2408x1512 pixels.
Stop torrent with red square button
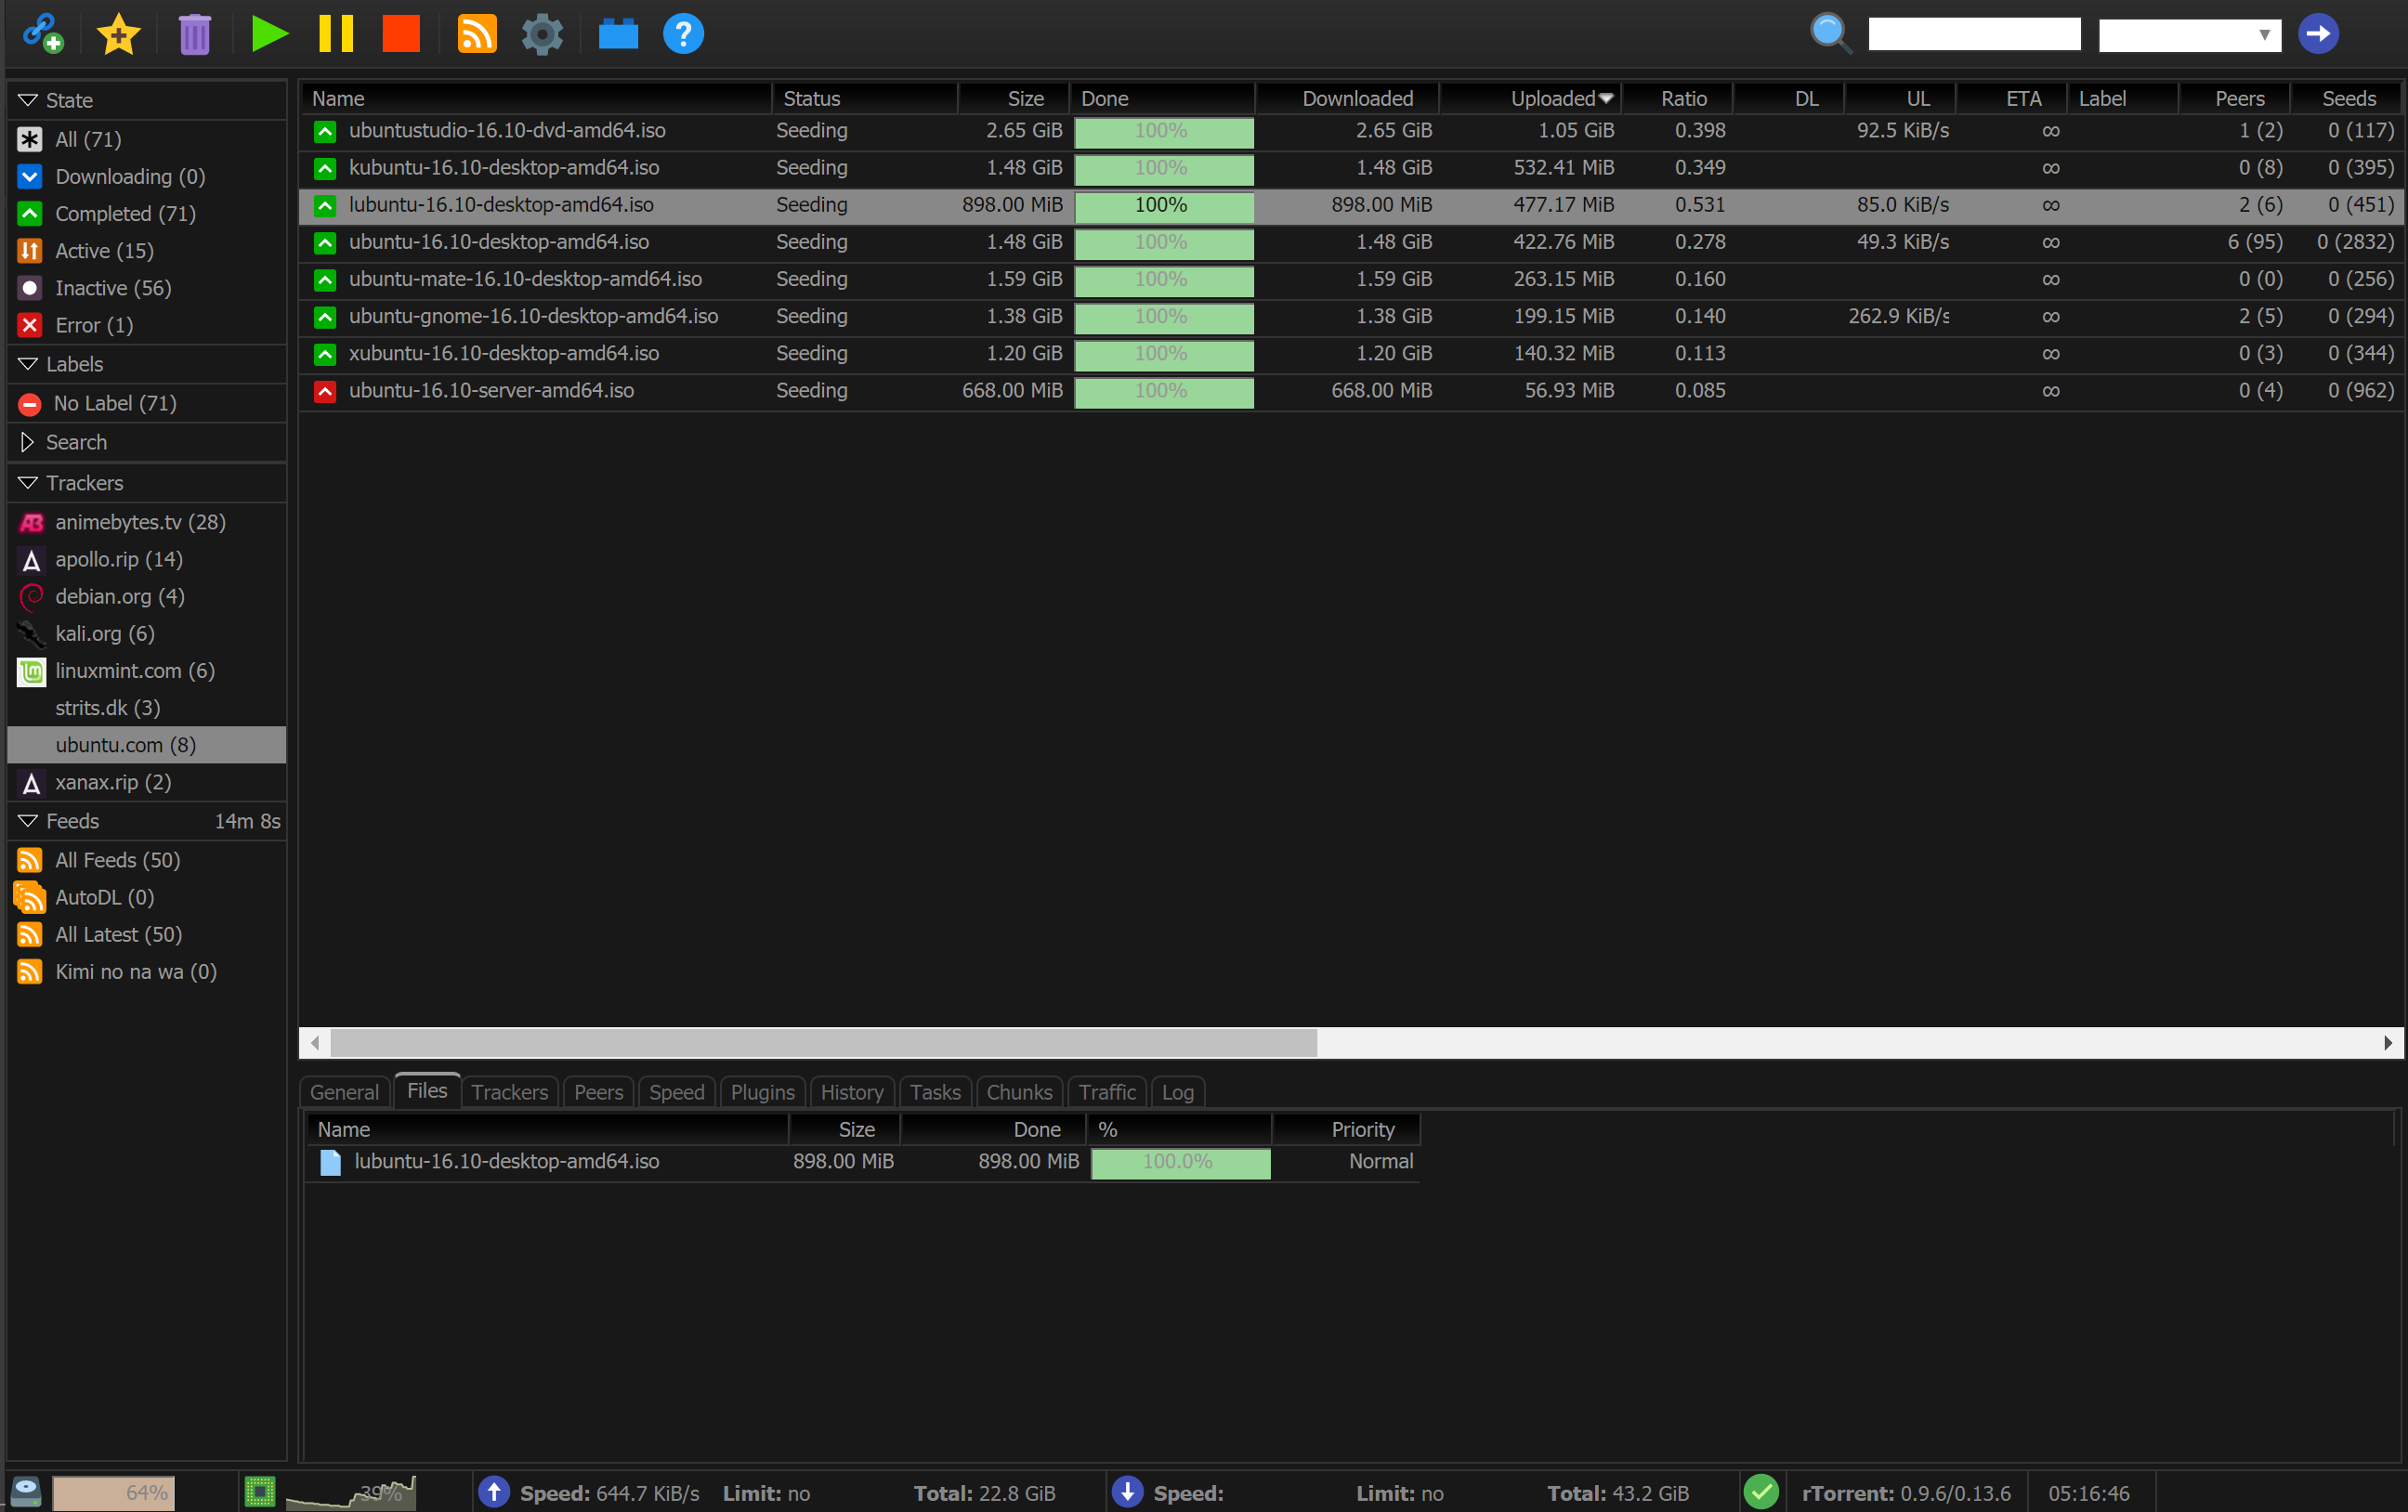point(401,33)
